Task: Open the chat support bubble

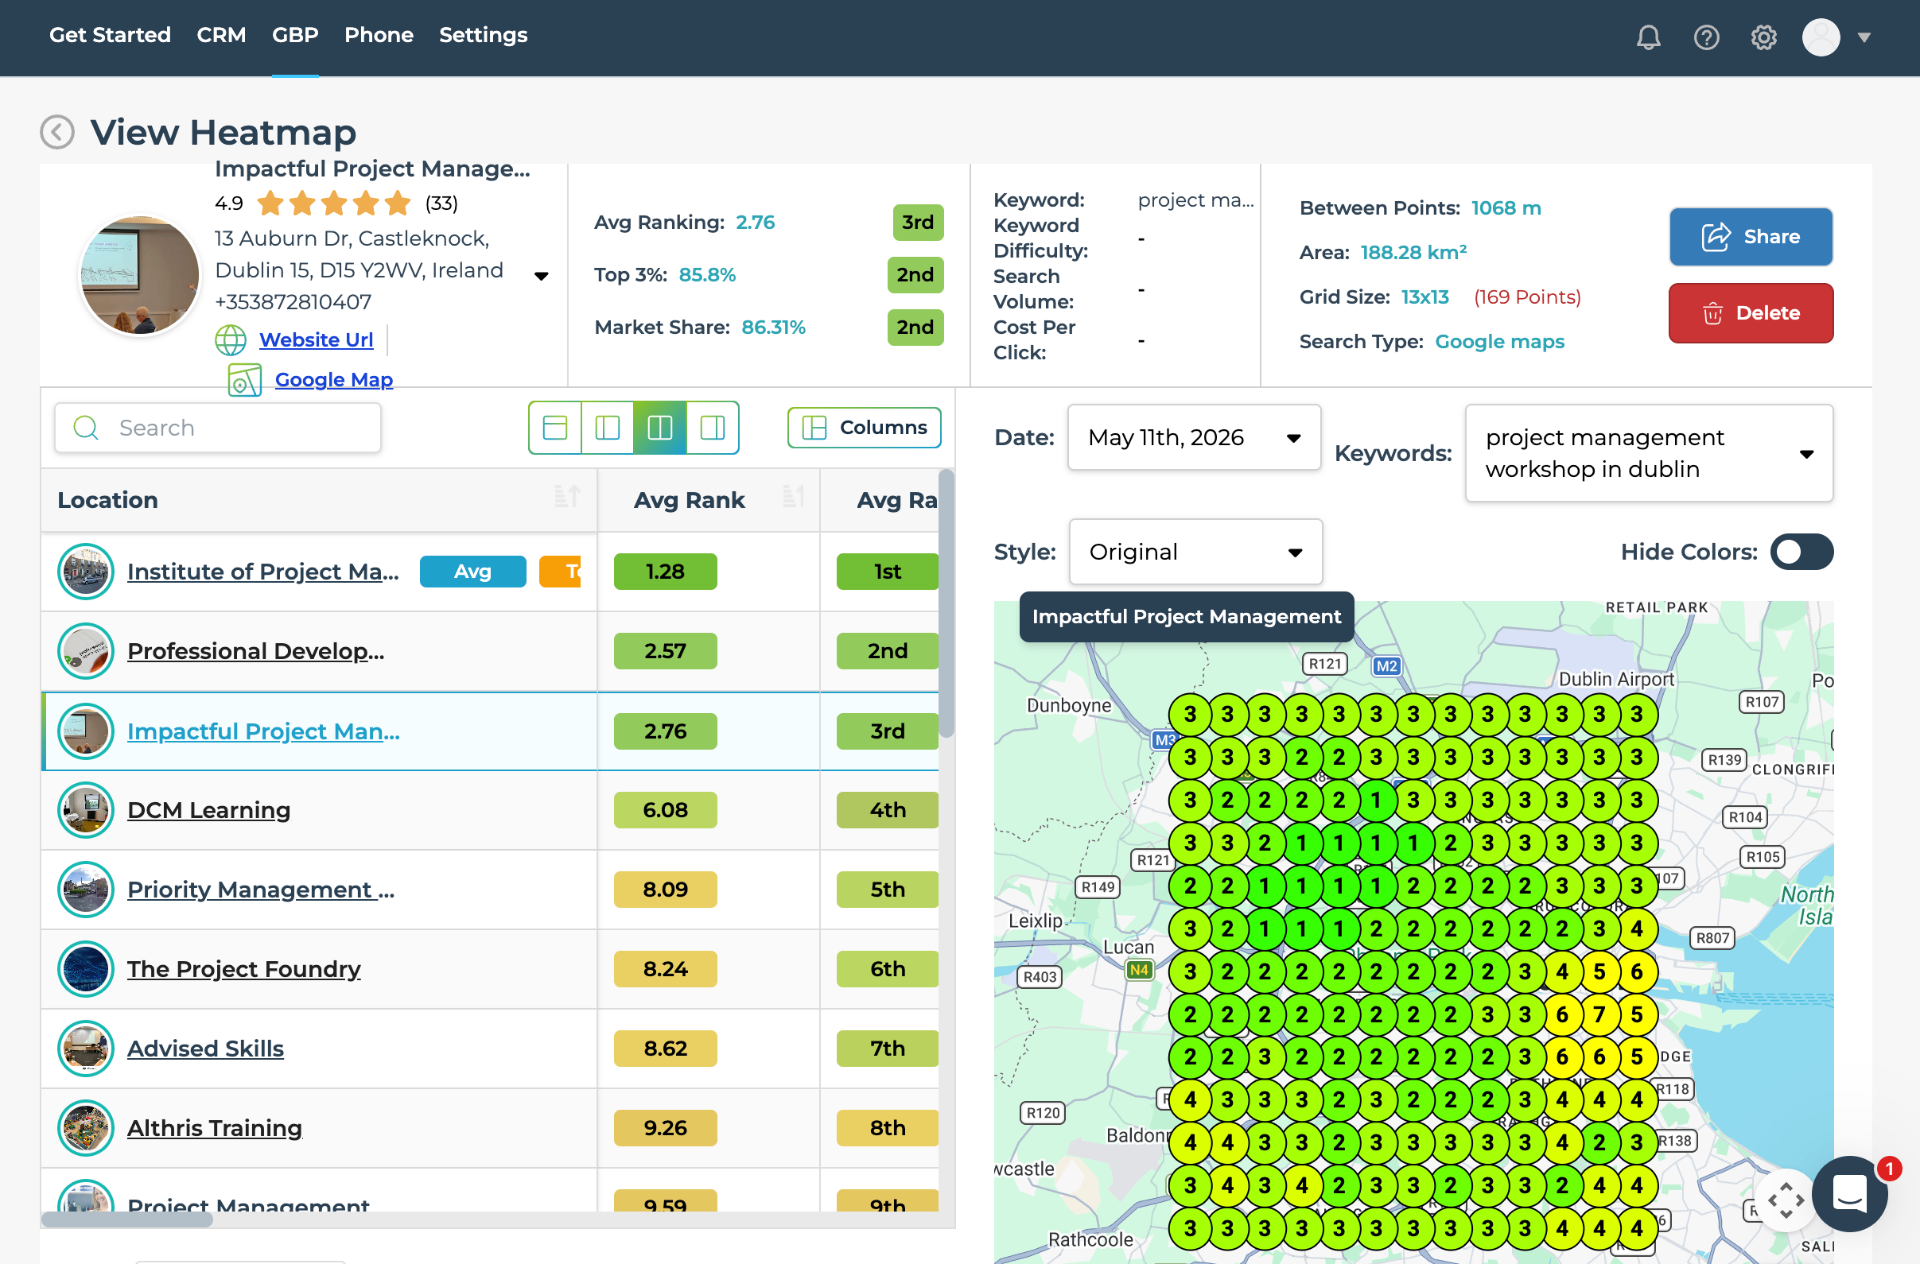Action: click(x=1849, y=1193)
